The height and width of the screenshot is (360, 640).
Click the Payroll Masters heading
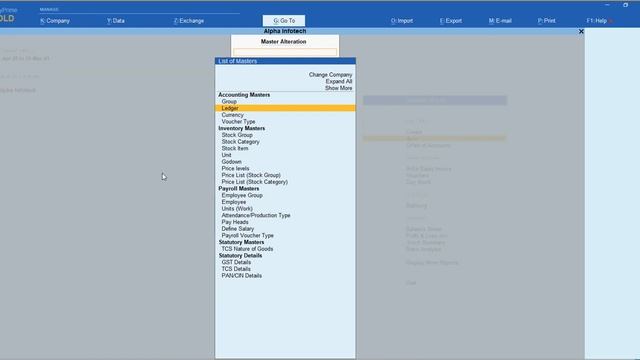click(239, 189)
